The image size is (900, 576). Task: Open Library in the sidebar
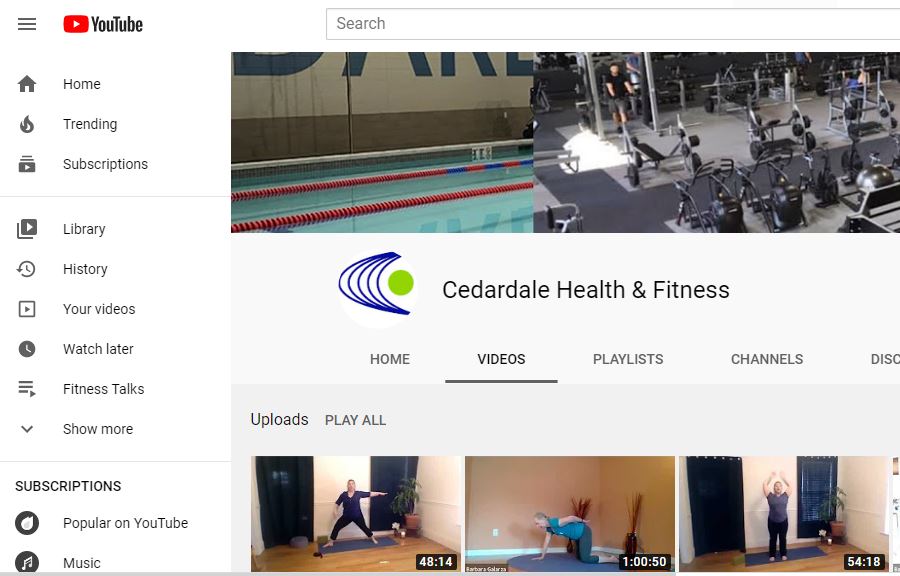115,229
